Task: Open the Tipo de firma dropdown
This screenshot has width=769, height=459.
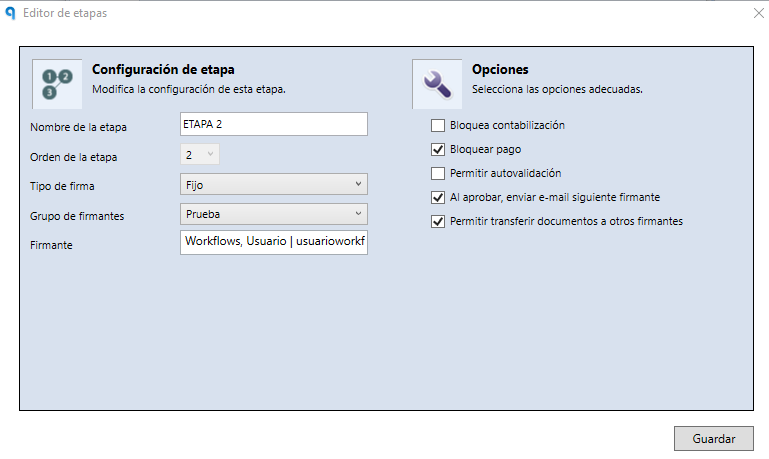Action: click(x=274, y=184)
